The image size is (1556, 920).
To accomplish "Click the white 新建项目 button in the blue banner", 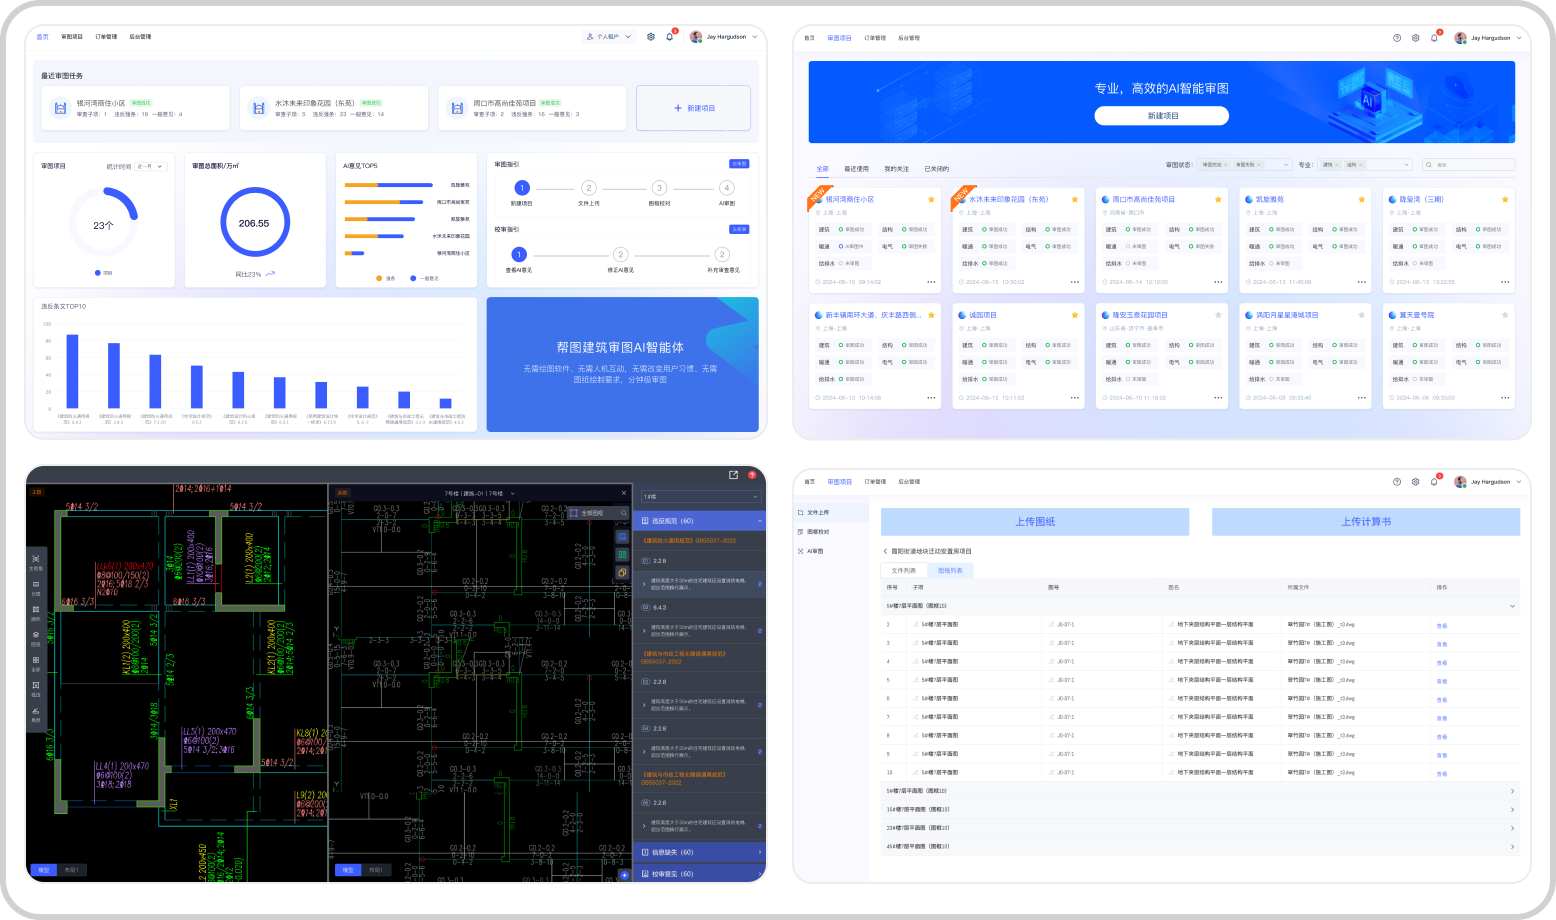I will tap(1161, 116).
